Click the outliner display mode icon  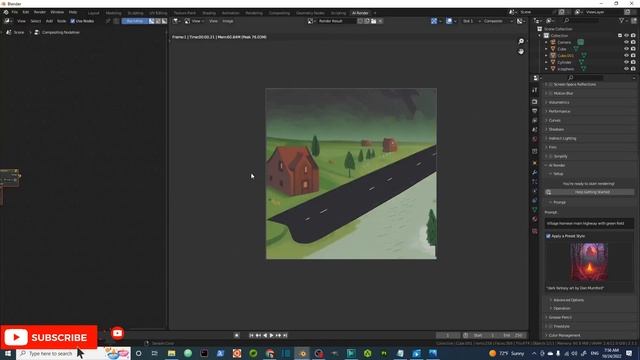pos(550,20)
